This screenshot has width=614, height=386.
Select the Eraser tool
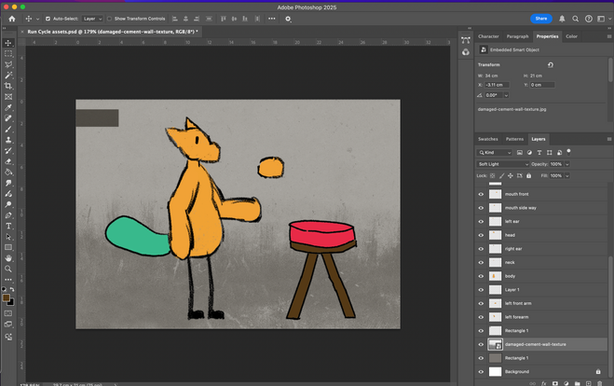pyautogui.click(x=8, y=161)
